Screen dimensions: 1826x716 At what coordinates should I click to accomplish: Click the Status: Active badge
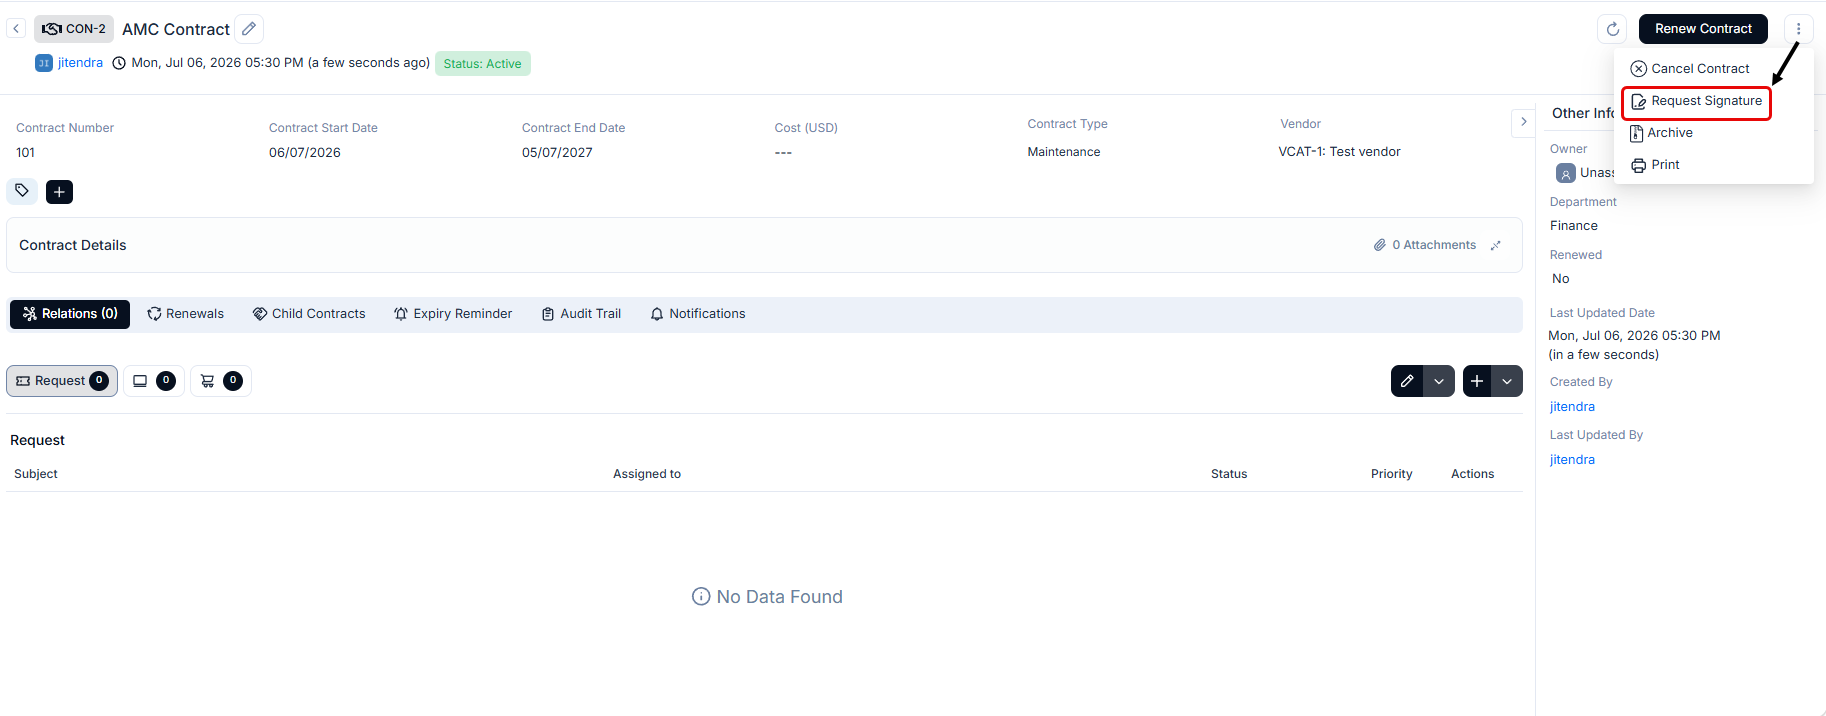coord(483,64)
